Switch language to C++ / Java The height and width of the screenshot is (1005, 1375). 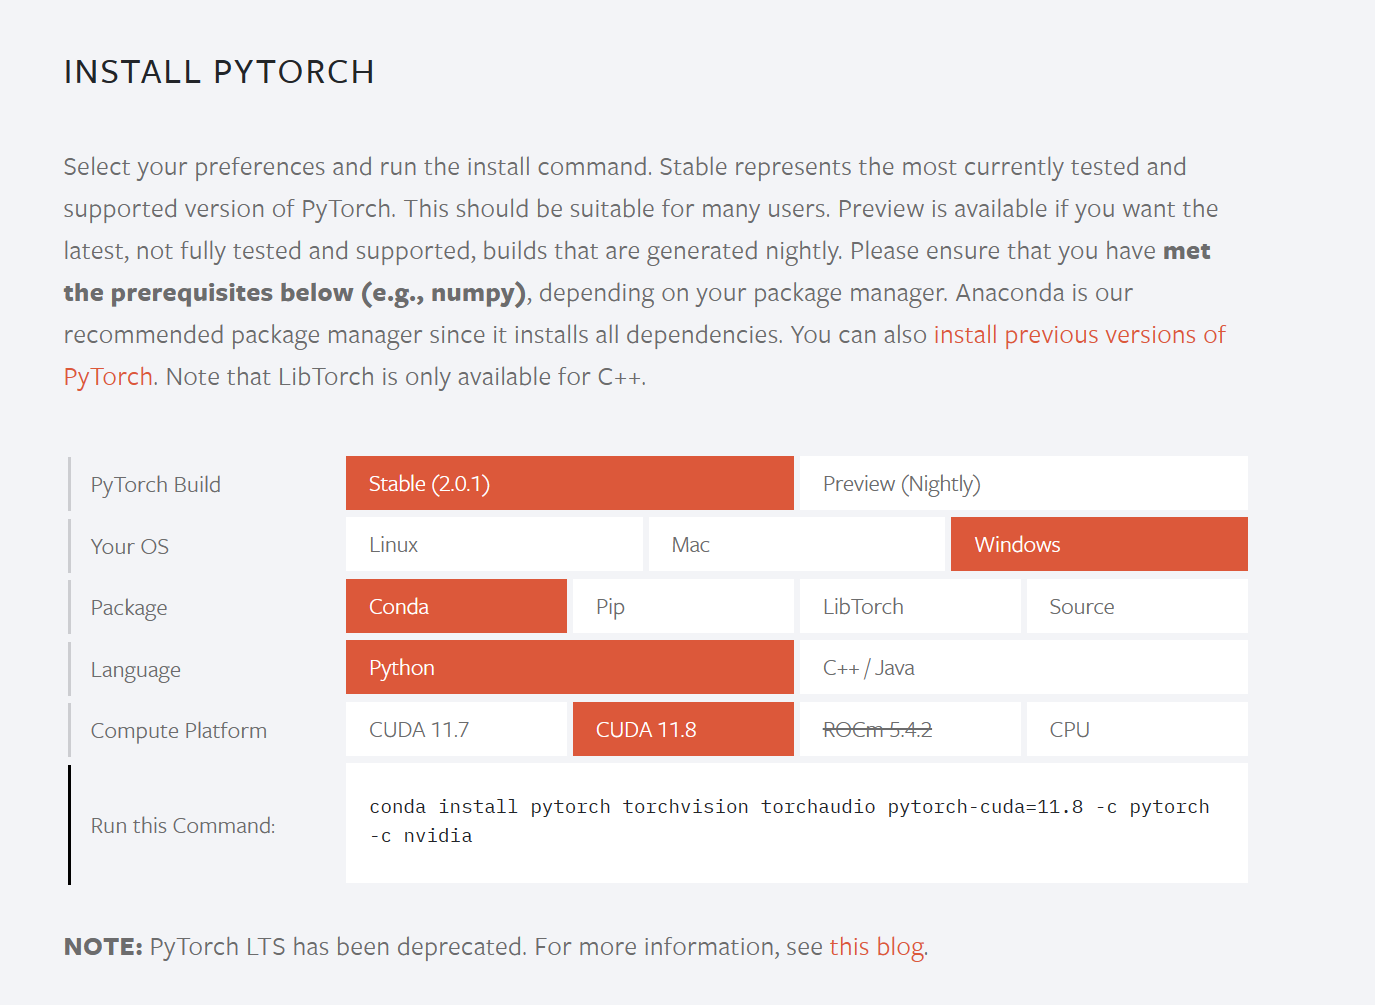pos(1022,667)
